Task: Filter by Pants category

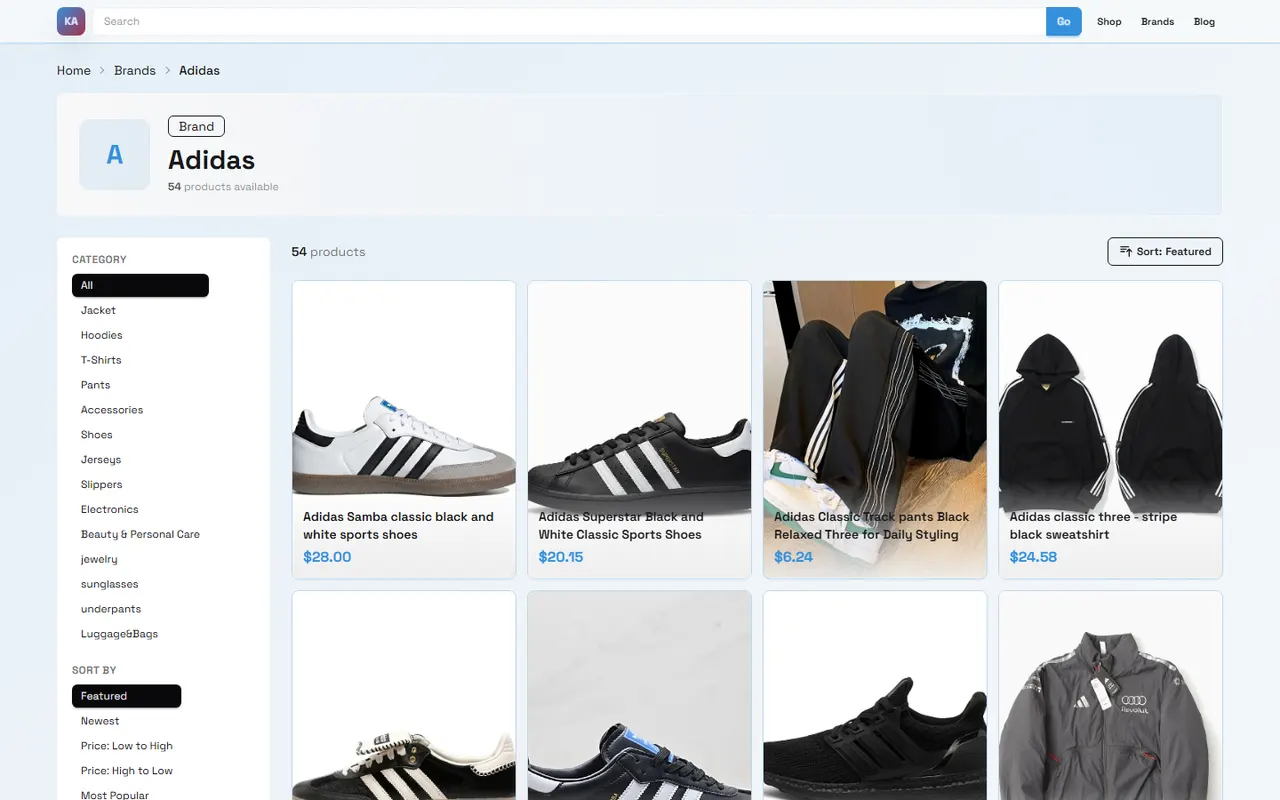Action: coord(96,385)
